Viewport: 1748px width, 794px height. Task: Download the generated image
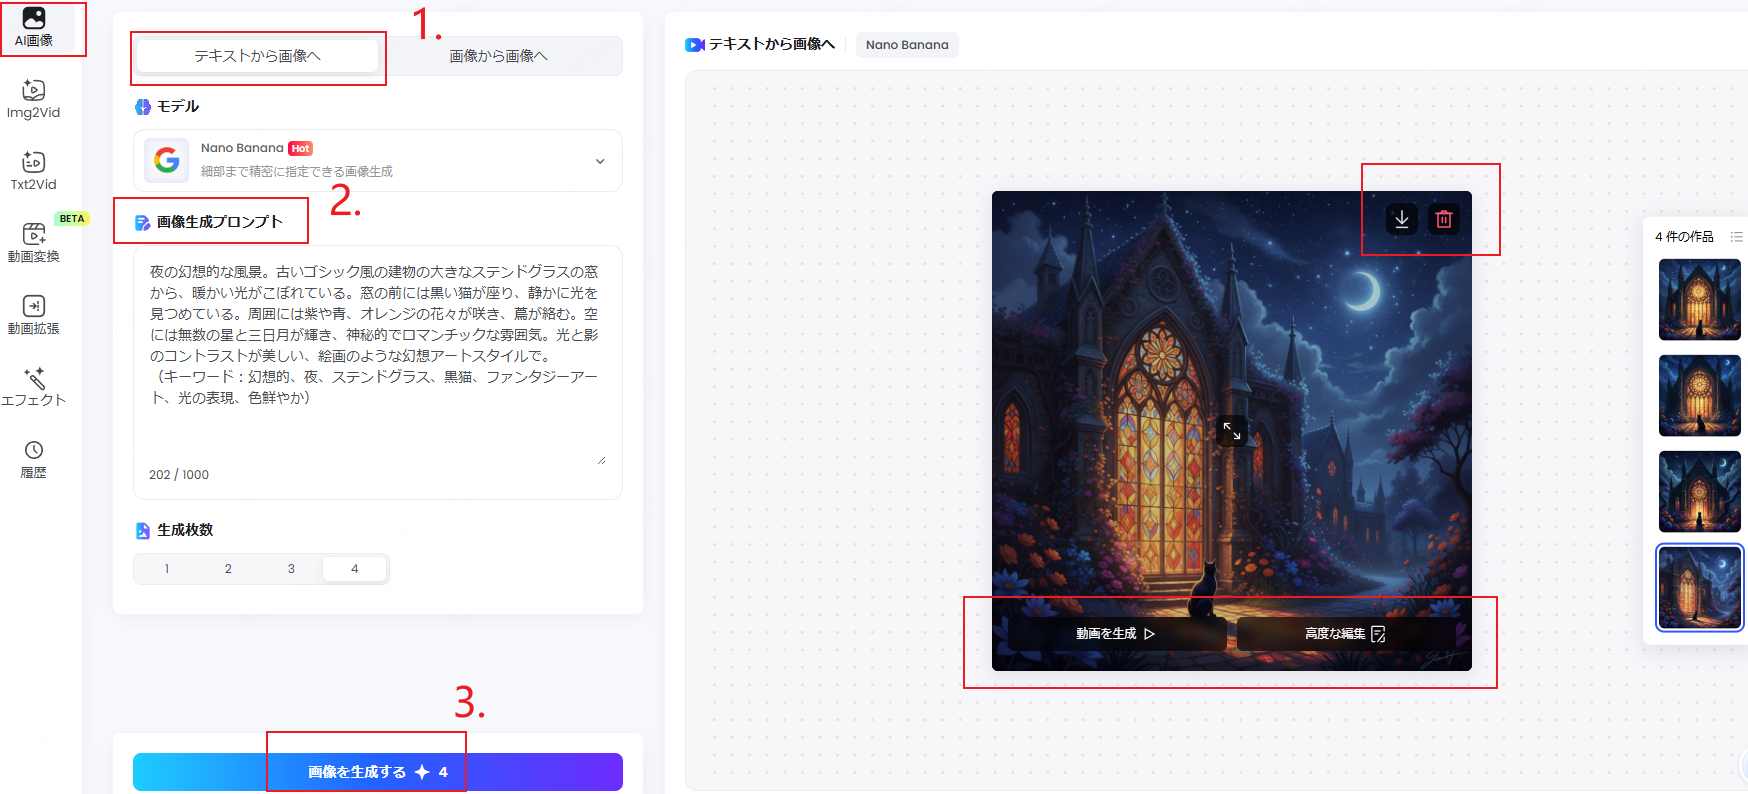(x=1402, y=219)
